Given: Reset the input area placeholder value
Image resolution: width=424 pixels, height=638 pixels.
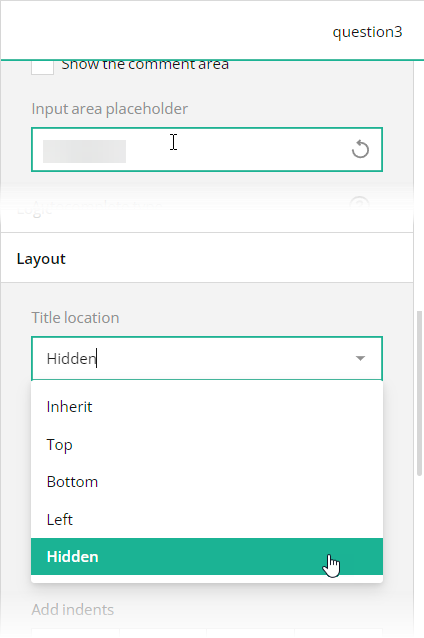Looking at the screenshot, I should point(360,149).
